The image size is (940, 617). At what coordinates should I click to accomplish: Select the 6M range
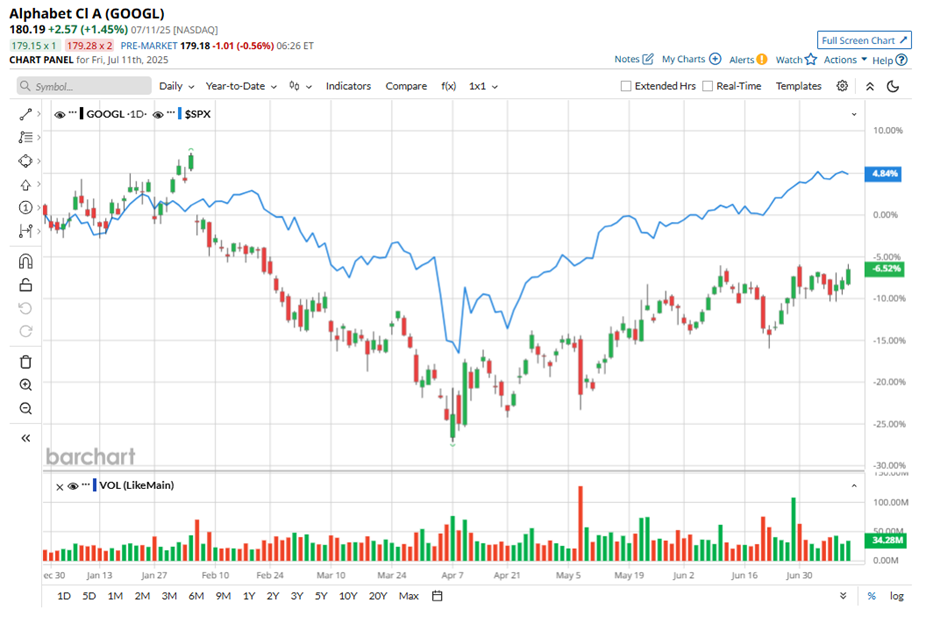click(x=196, y=596)
